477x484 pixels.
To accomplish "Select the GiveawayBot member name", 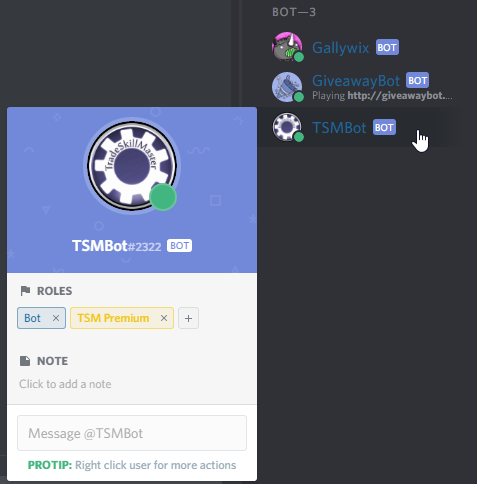I will point(356,80).
